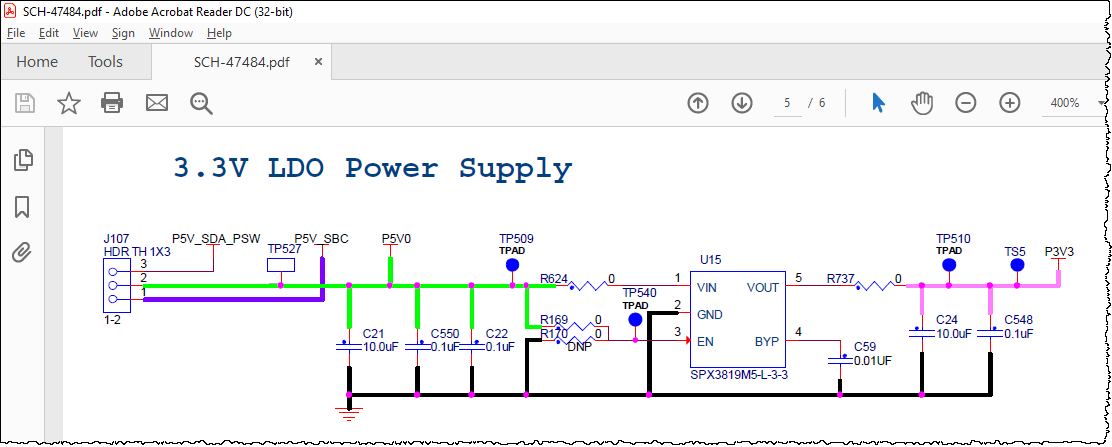Screen dimensions: 1112x447
Task: Zoom in with the plus button
Action: tap(1009, 103)
